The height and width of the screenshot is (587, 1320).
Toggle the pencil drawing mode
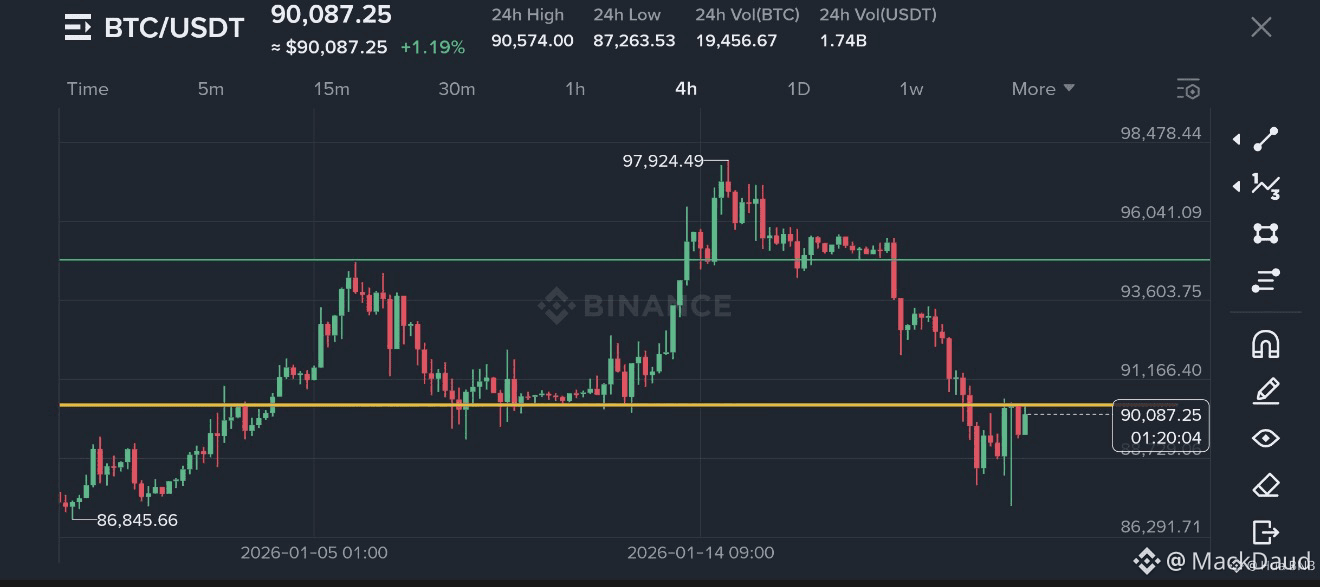point(1266,392)
